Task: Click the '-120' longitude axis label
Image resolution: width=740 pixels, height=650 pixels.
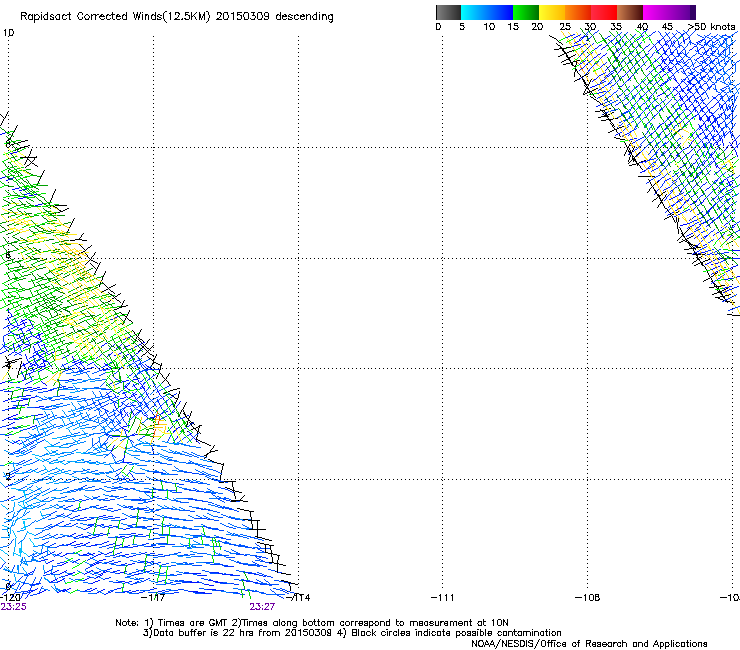Action: pyautogui.click(x=9, y=598)
